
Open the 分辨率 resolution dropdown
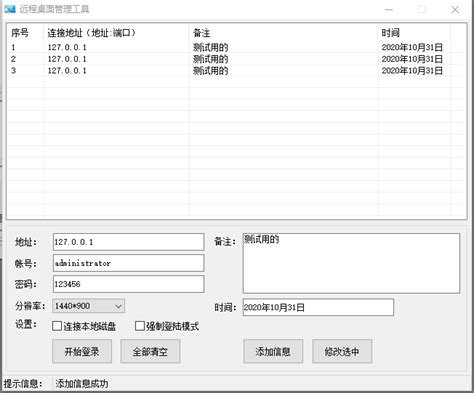tap(88, 306)
